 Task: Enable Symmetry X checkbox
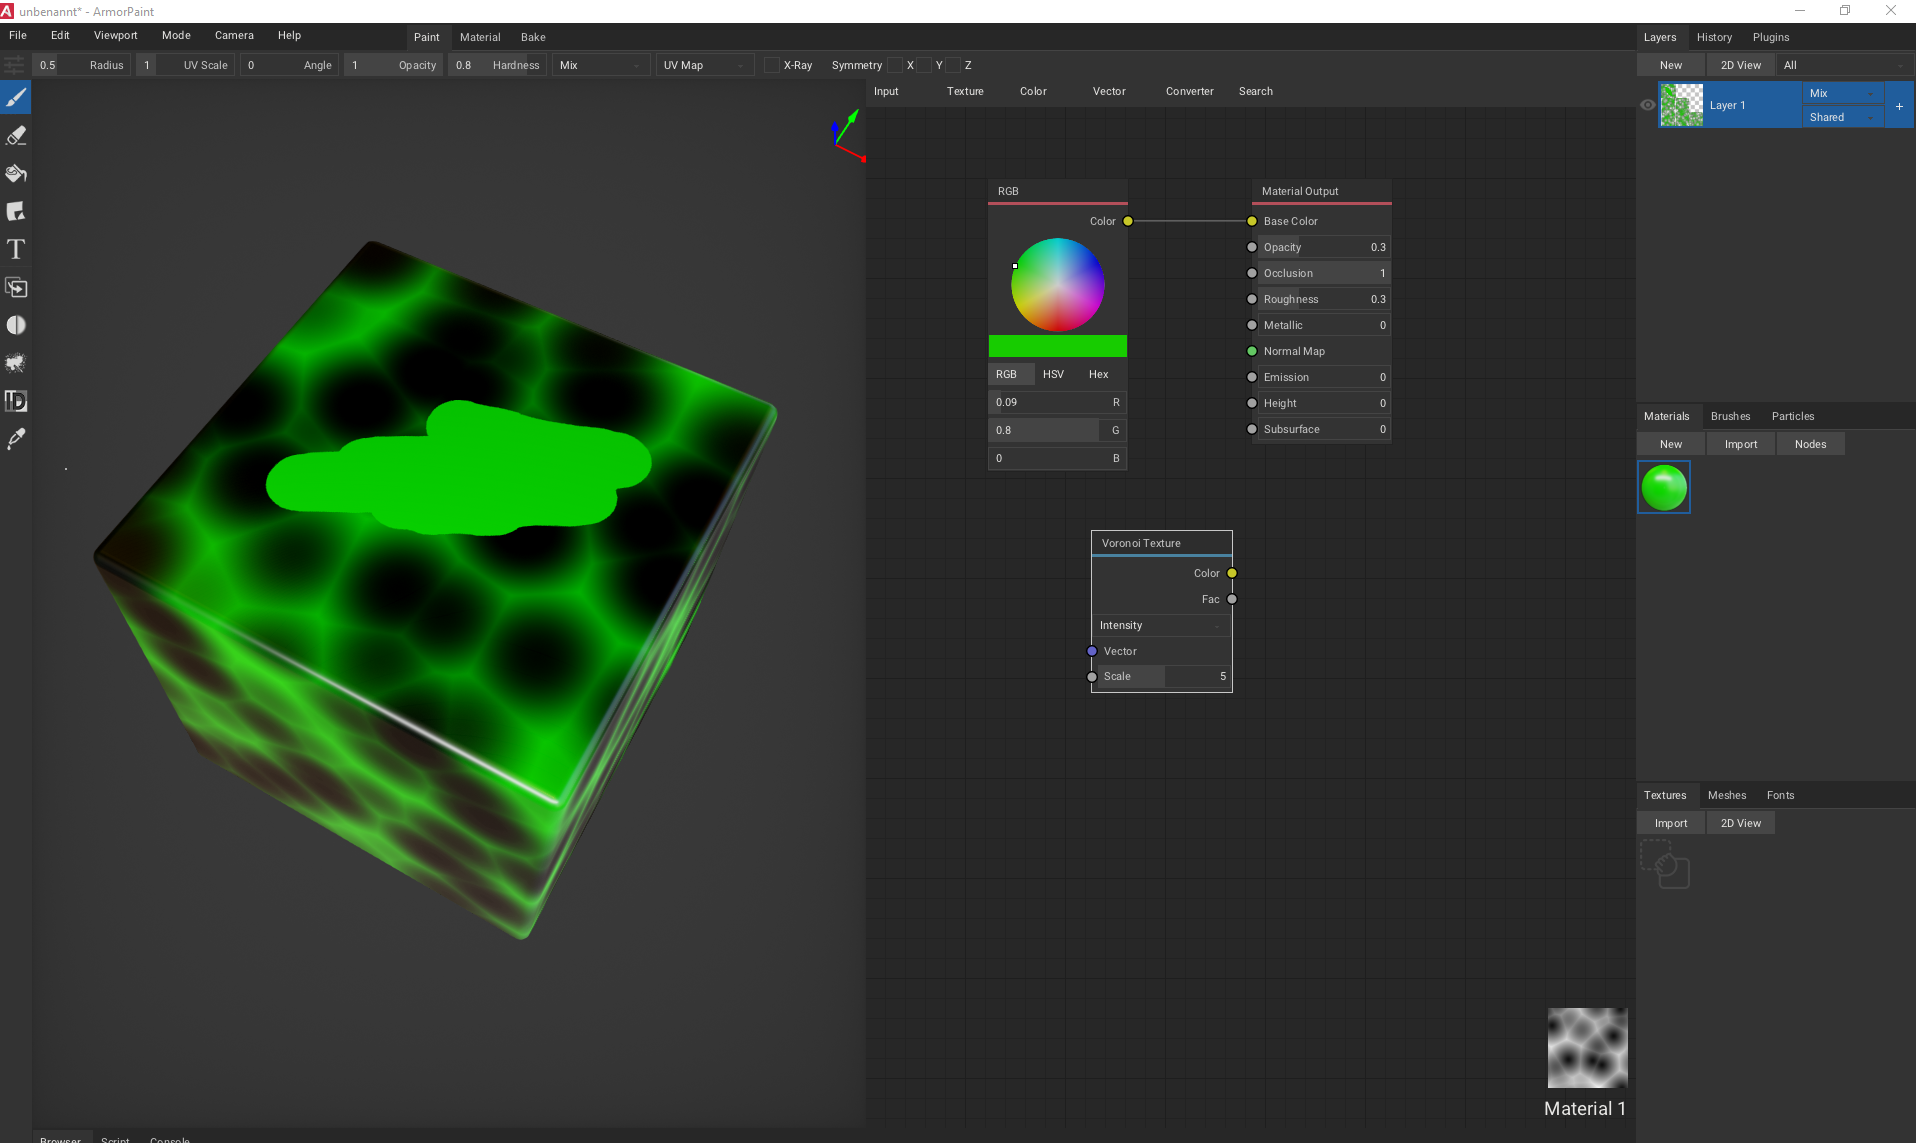point(896,66)
